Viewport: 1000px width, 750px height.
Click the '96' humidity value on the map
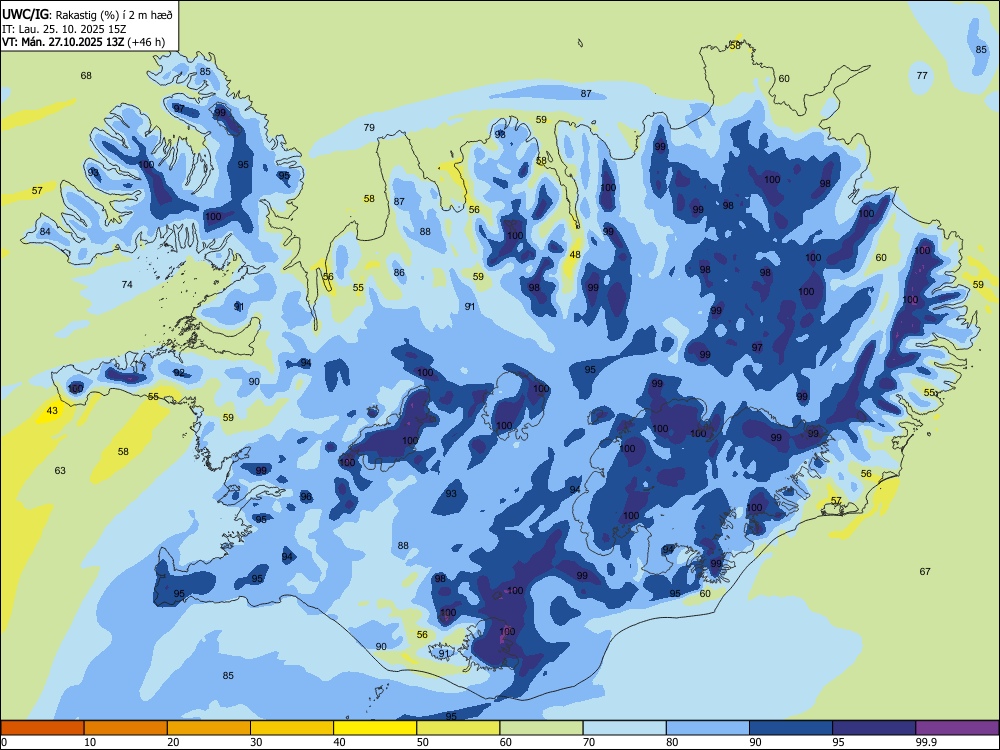(x=306, y=497)
